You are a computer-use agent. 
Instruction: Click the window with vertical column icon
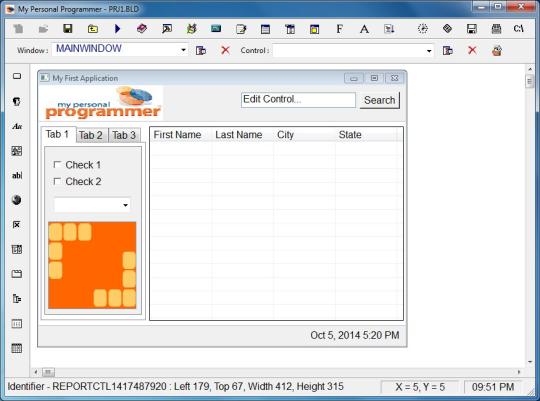[290, 29]
